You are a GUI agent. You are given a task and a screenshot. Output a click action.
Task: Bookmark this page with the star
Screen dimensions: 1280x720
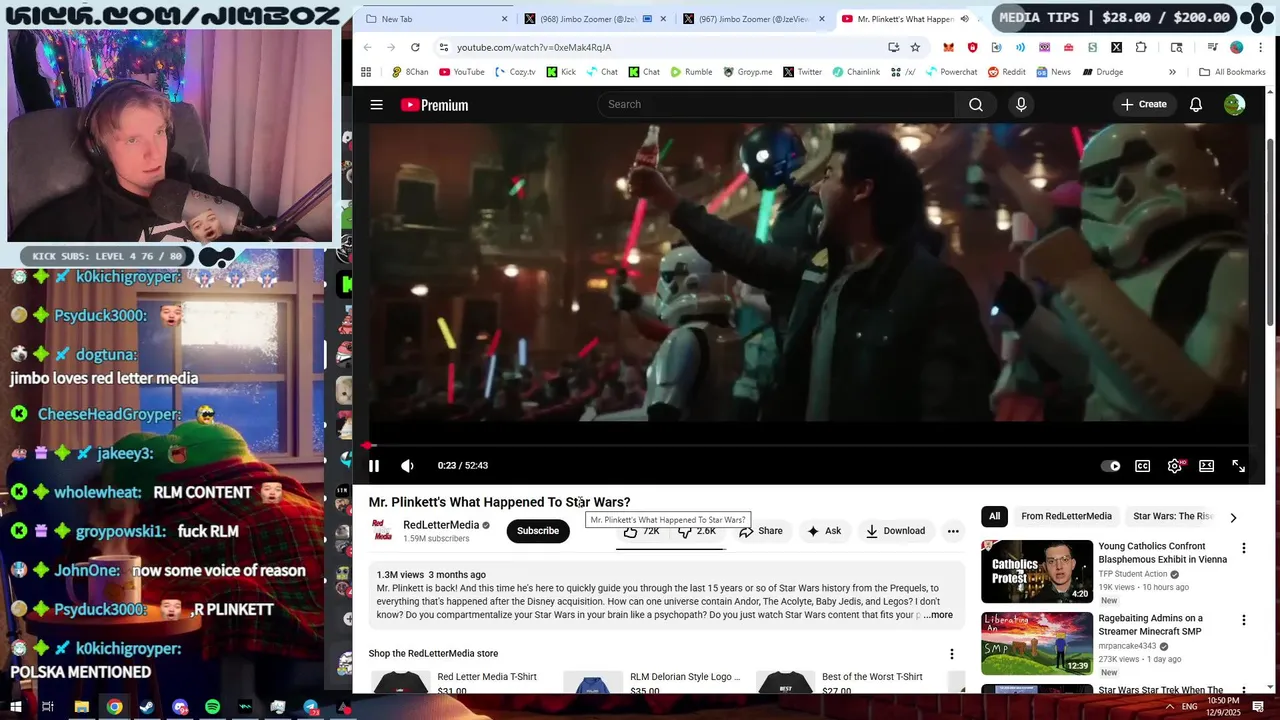pos(915,47)
